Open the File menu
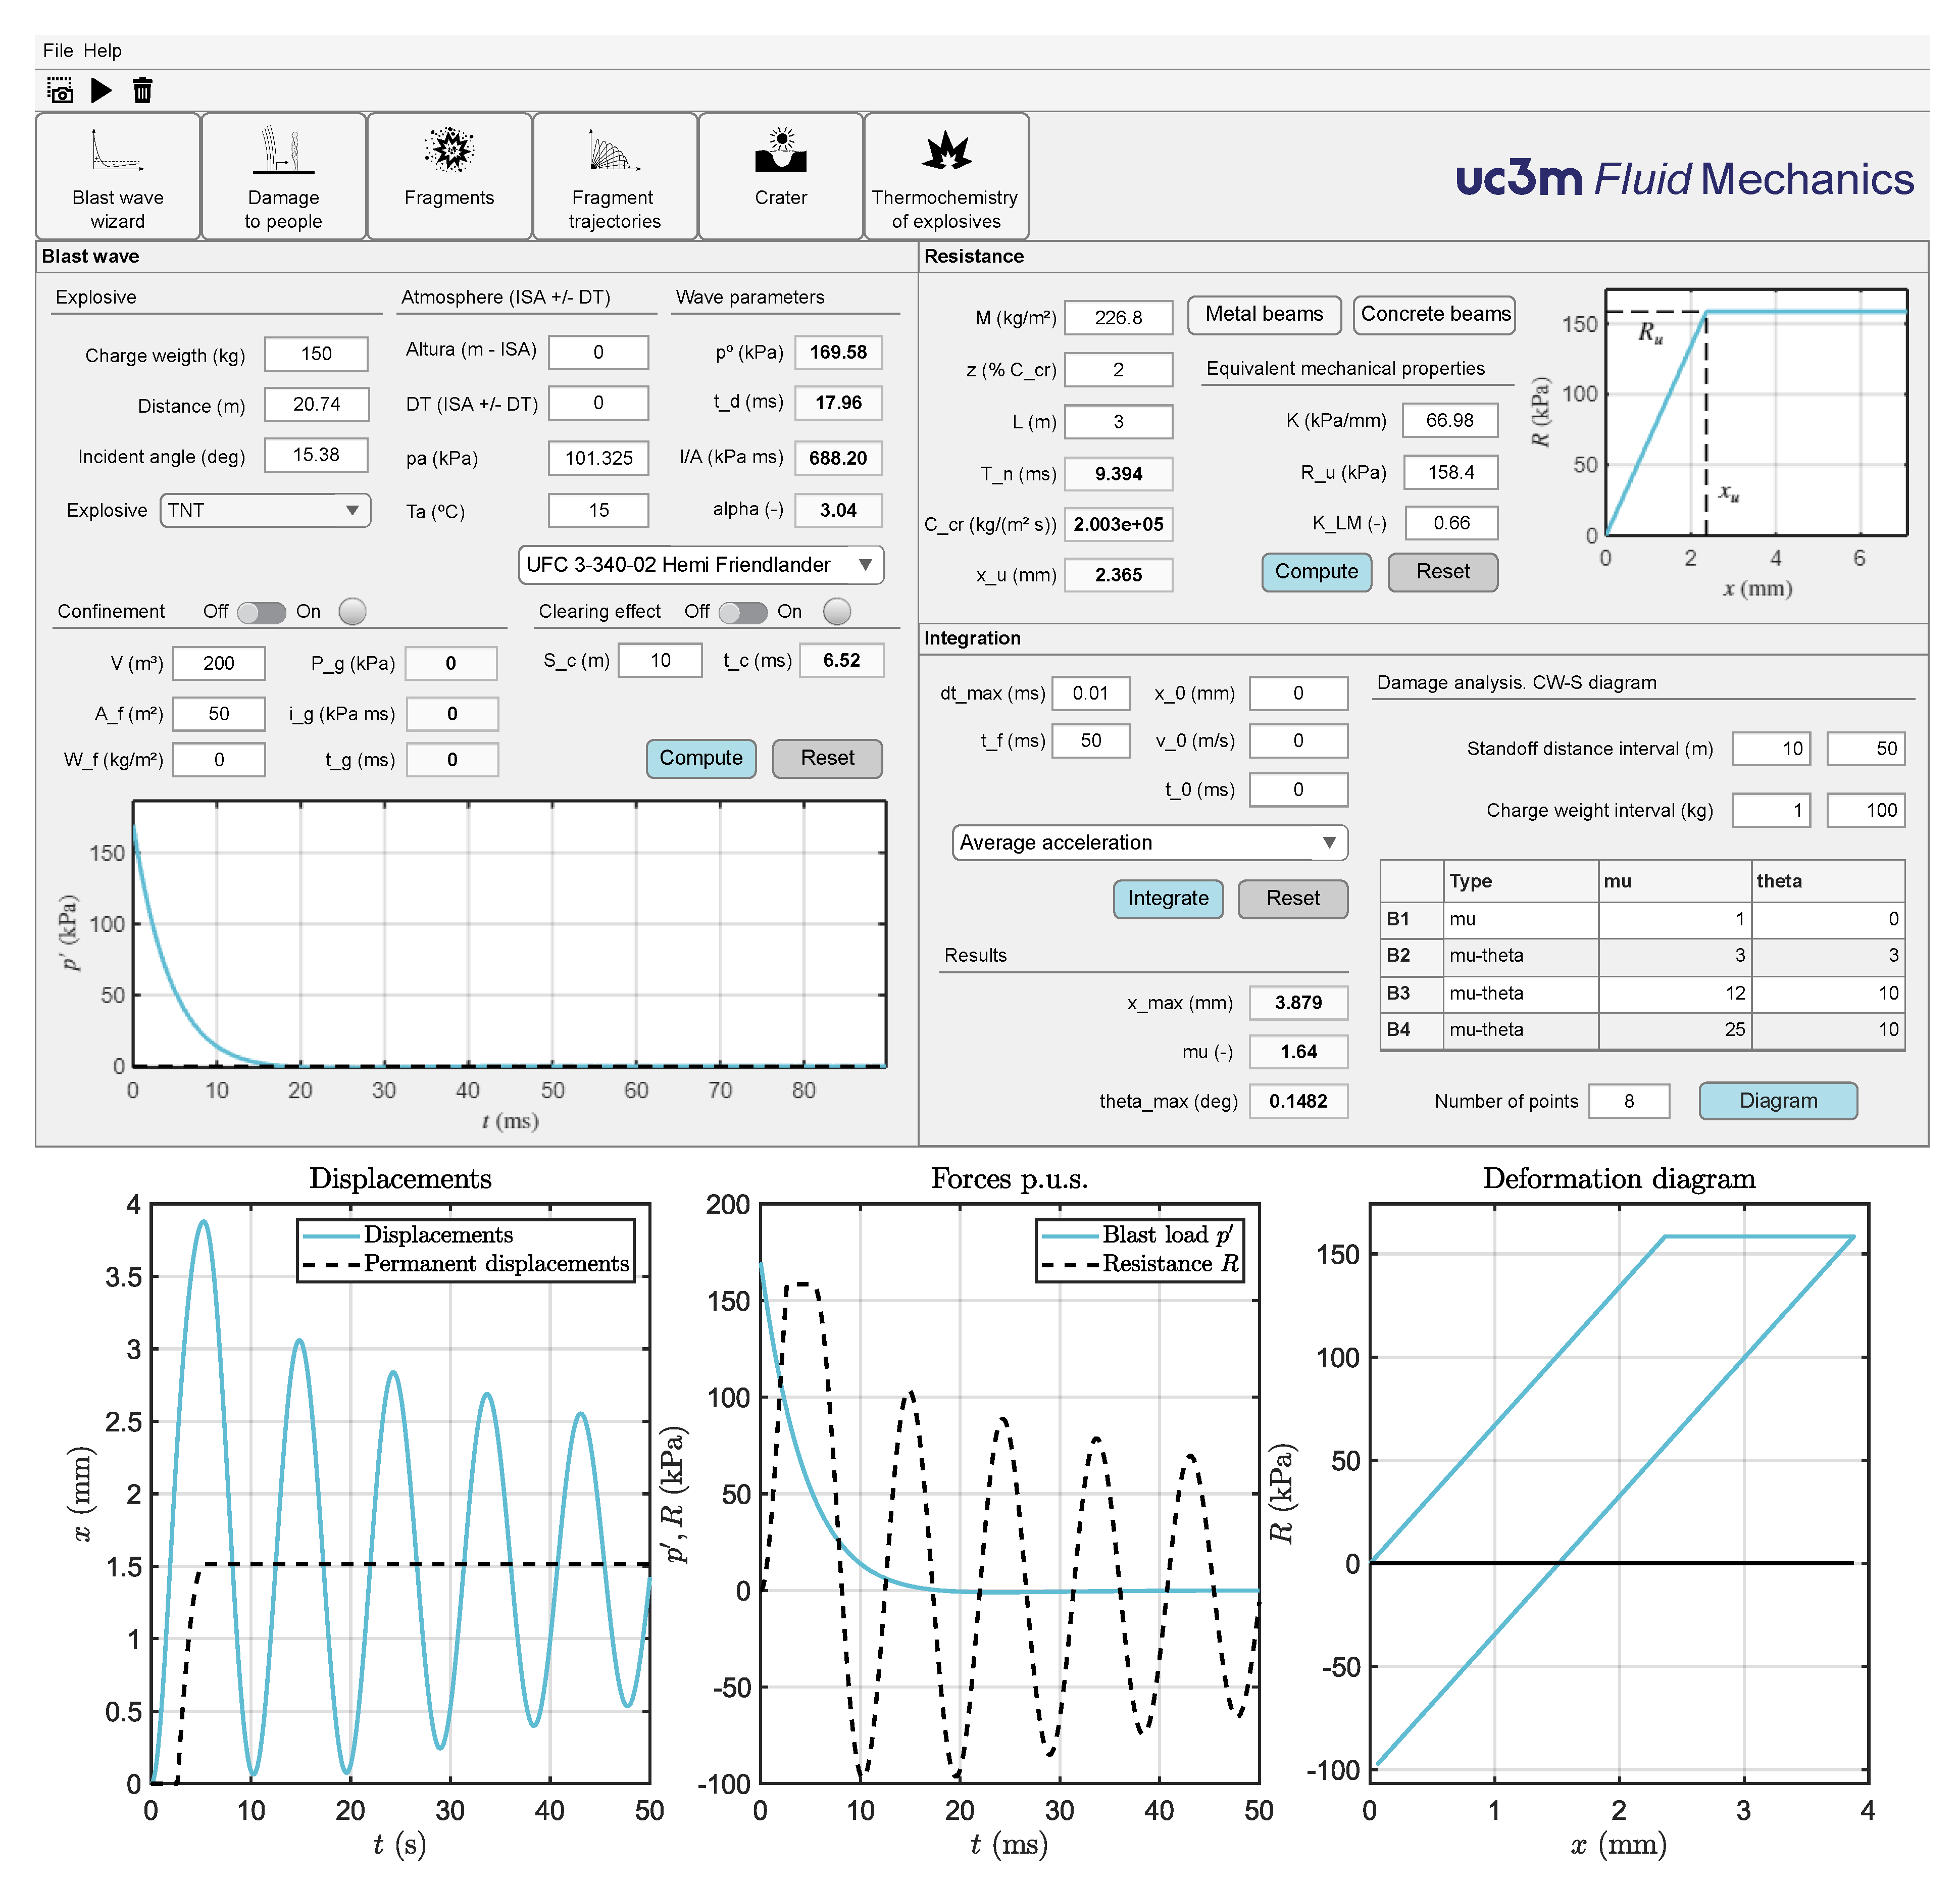 tap(57, 50)
